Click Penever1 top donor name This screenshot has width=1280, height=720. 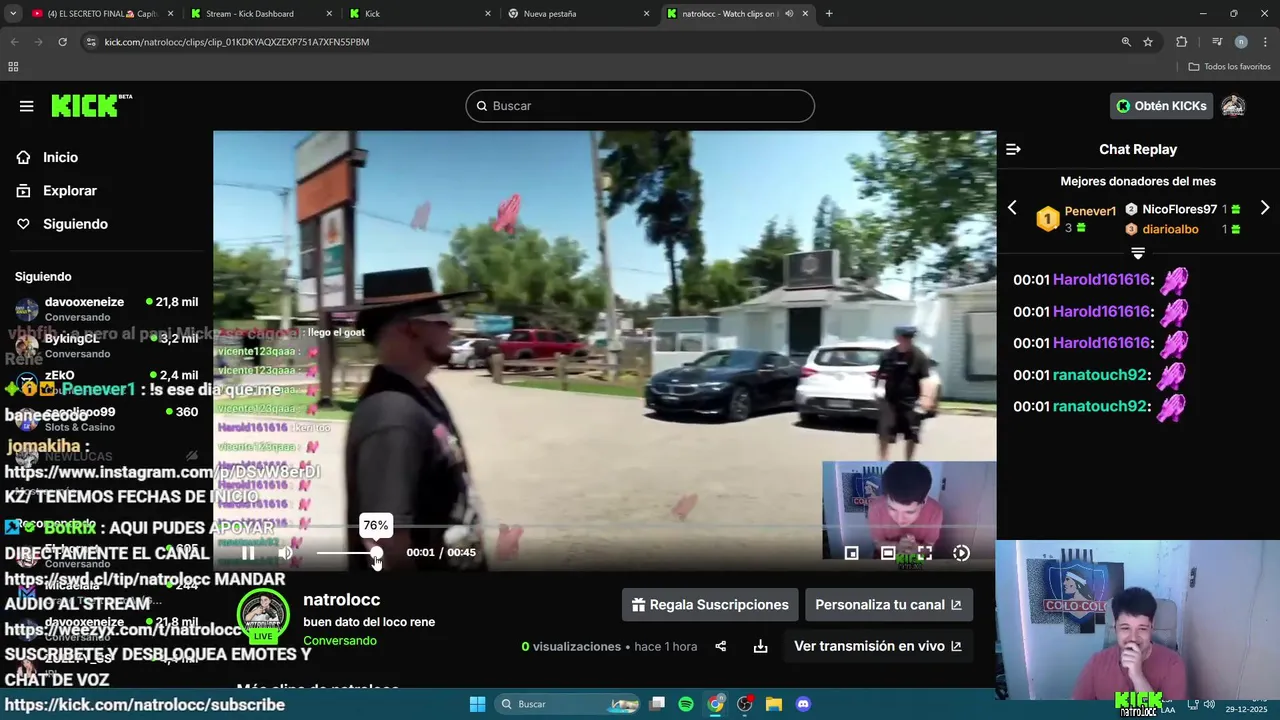click(x=1090, y=211)
